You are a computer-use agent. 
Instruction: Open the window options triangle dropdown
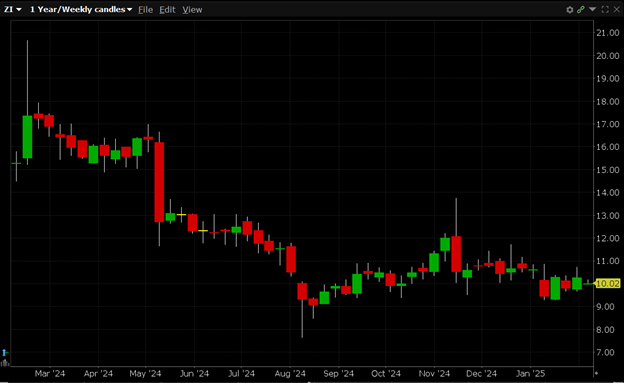[593, 9]
